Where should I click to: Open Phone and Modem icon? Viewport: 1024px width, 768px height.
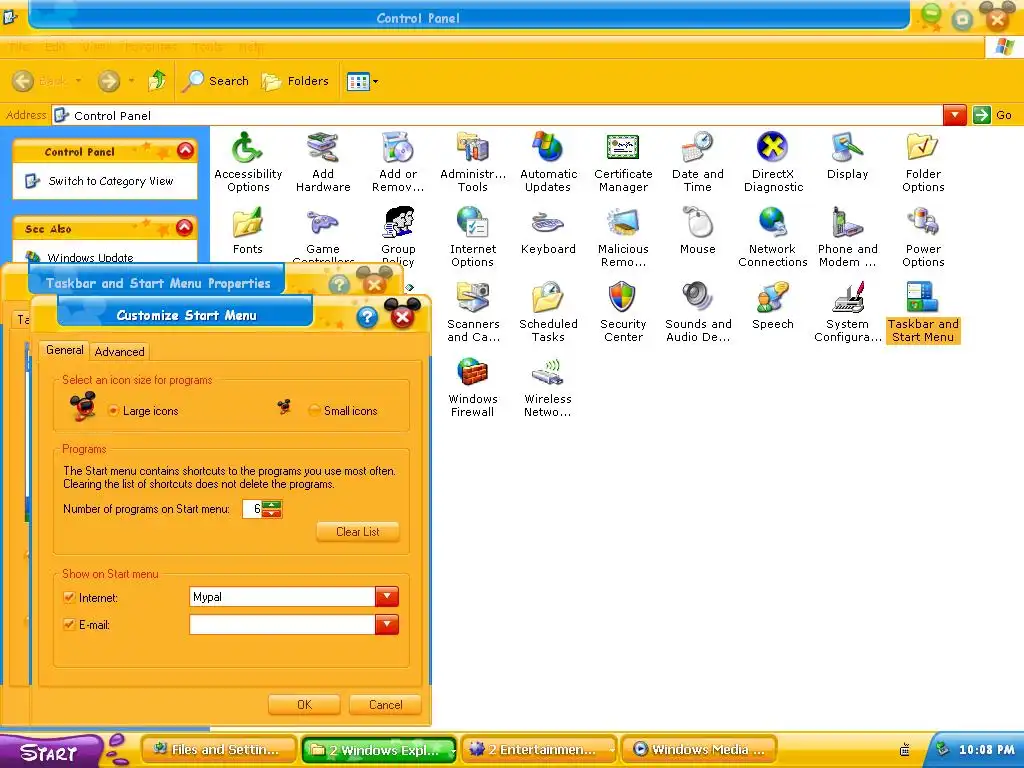pyautogui.click(x=848, y=236)
